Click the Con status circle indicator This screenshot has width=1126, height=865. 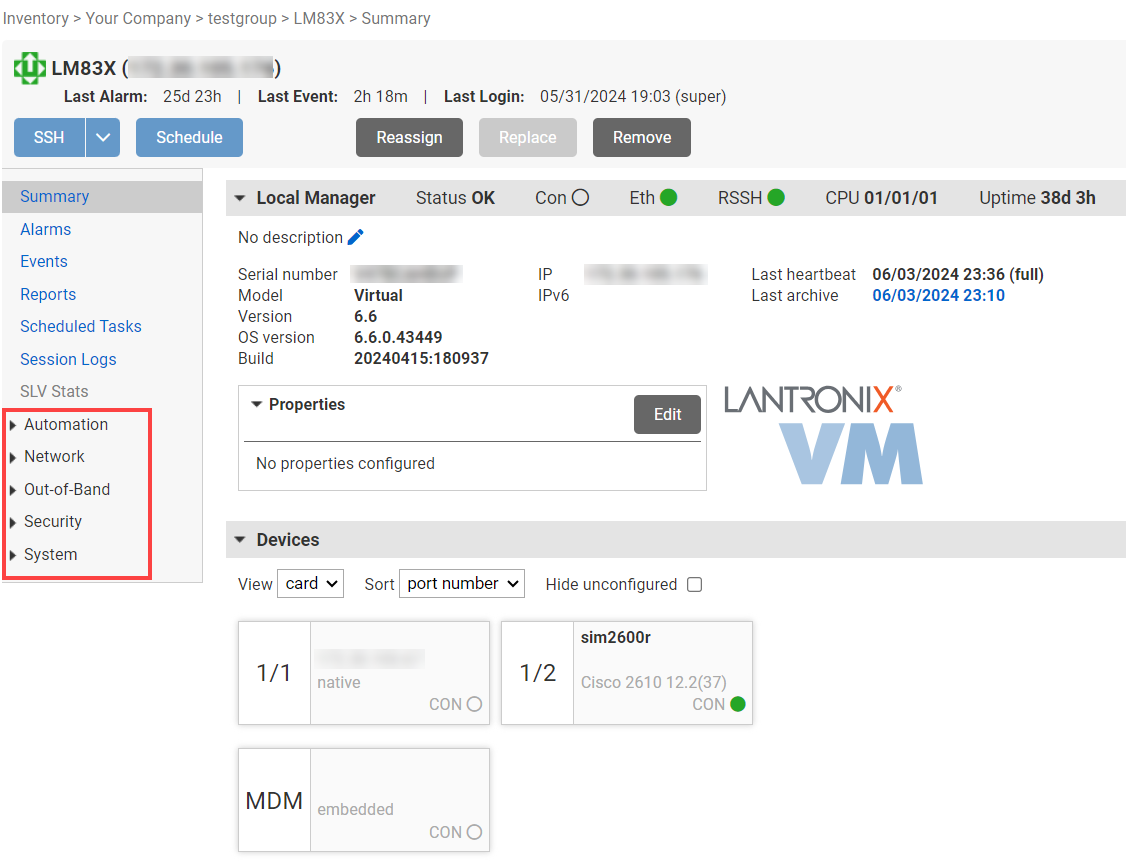point(580,197)
